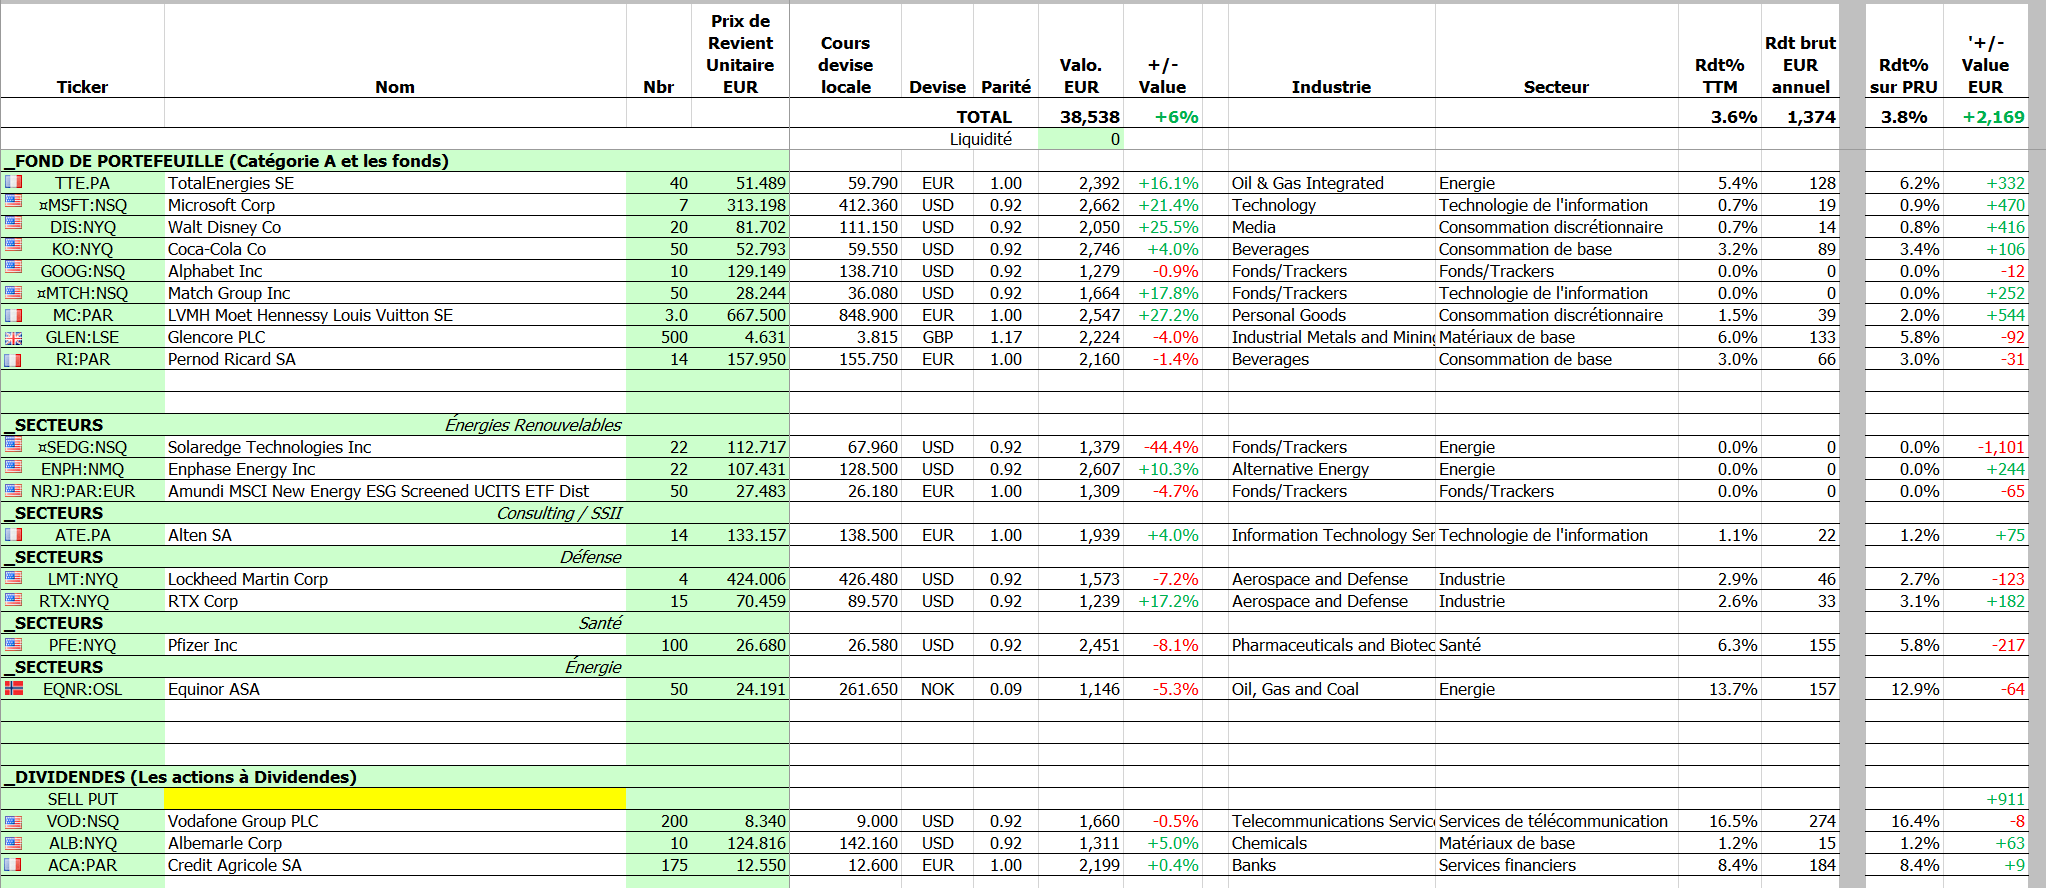Click the French flag beside TTE.PA
The height and width of the screenshot is (888, 2046).
[13, 182]
